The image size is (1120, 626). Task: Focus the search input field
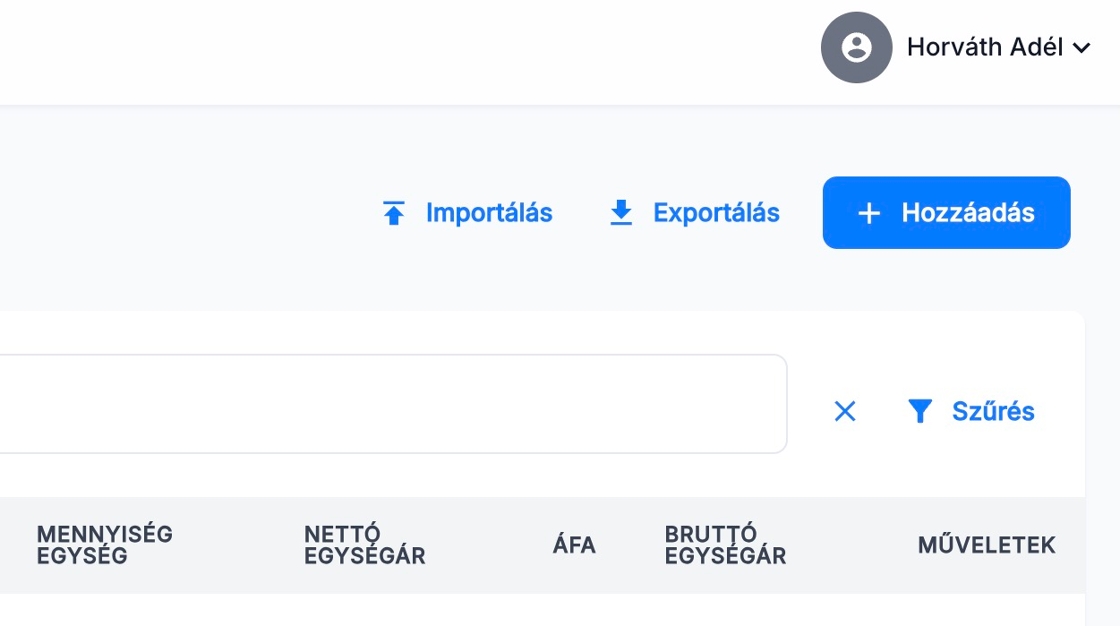tap(390, 404)
